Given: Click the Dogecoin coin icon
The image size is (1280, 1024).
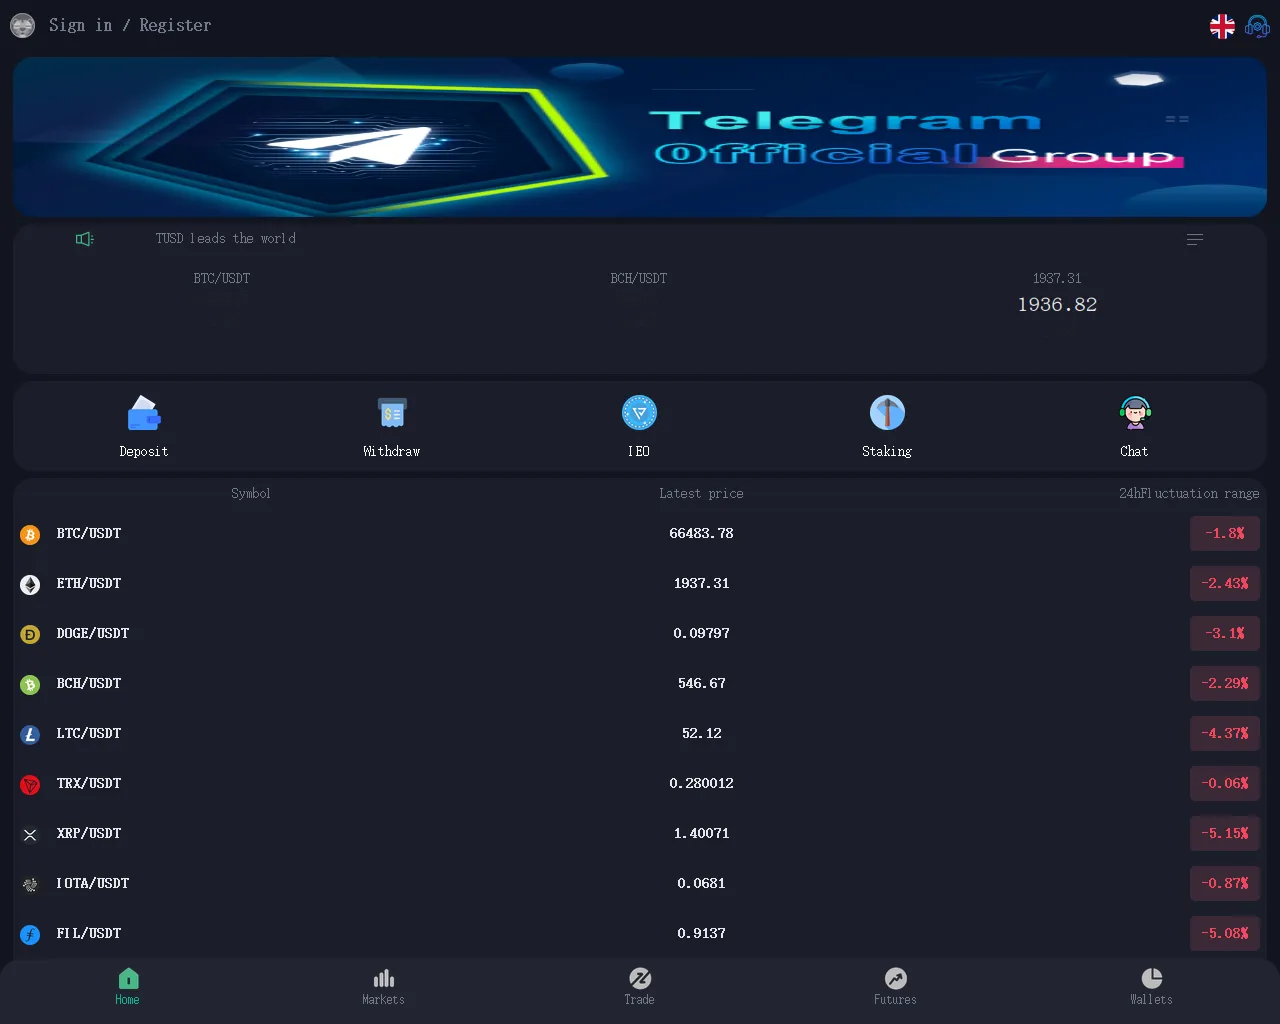Looking at the screenshot, I should (30, 635).
